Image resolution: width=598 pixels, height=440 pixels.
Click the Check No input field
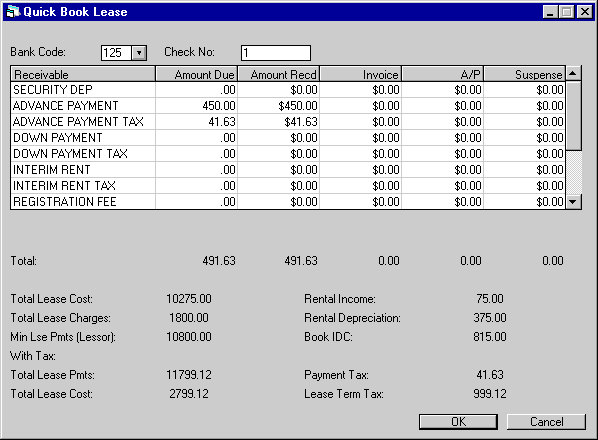tap(276, 53)
